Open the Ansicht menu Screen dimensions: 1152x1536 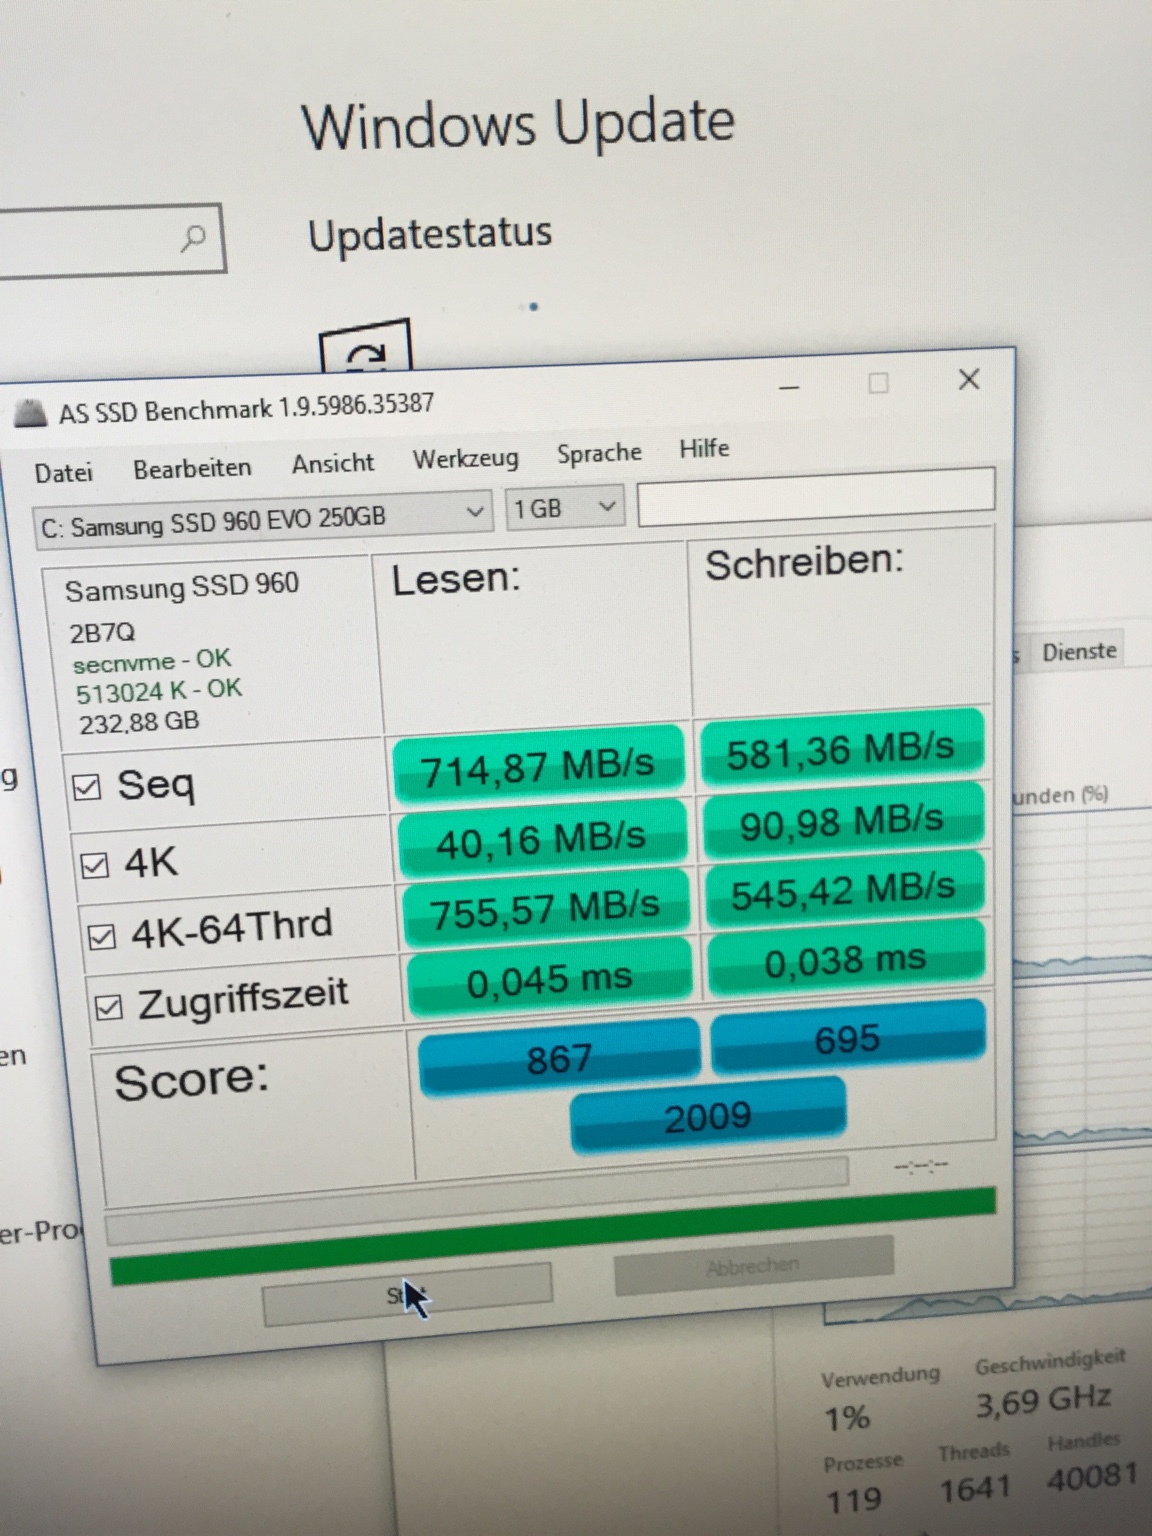(x=333, y=463)
